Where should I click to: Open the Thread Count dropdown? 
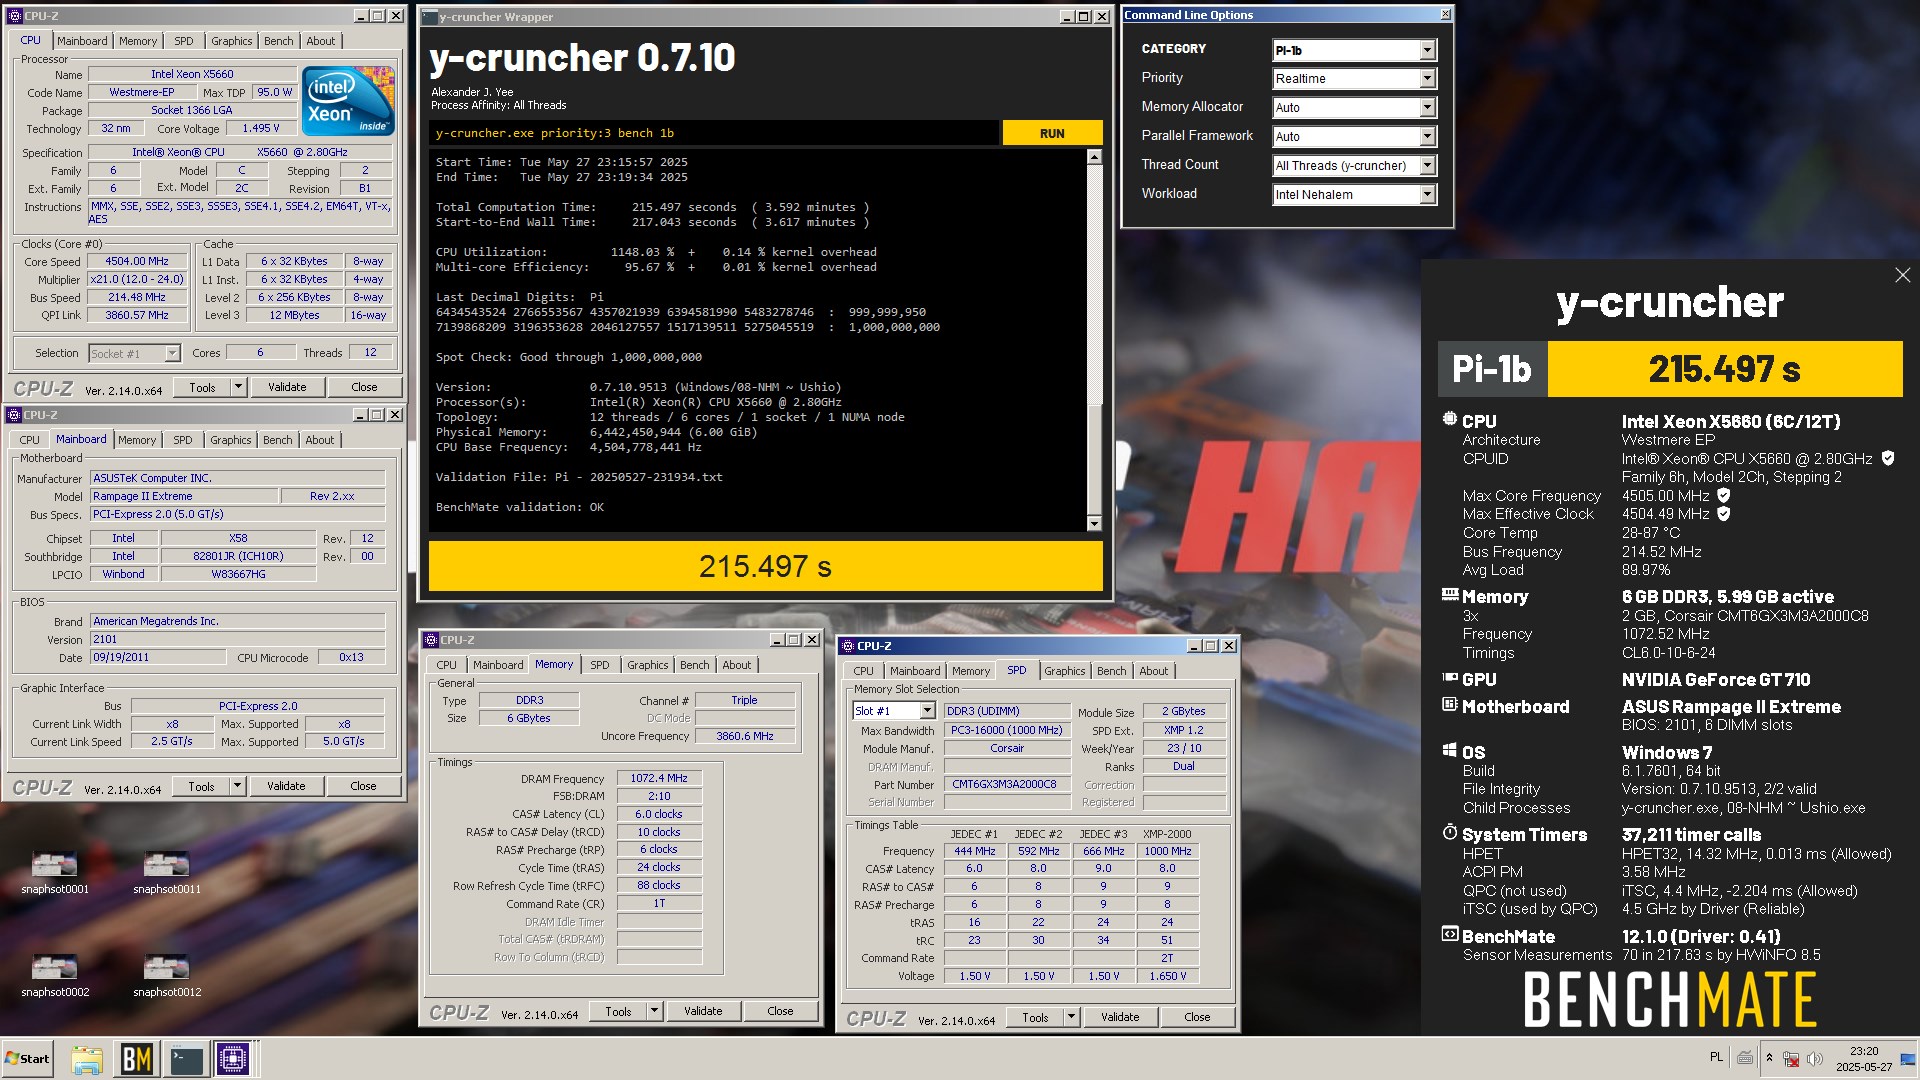pyautogui.click(x=1354, y=165)
